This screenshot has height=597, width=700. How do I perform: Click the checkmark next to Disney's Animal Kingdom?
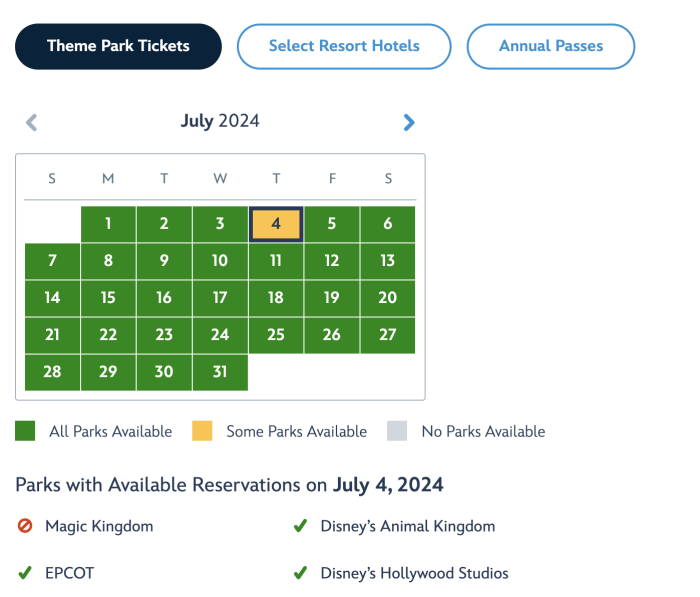(x=300, y=526)
